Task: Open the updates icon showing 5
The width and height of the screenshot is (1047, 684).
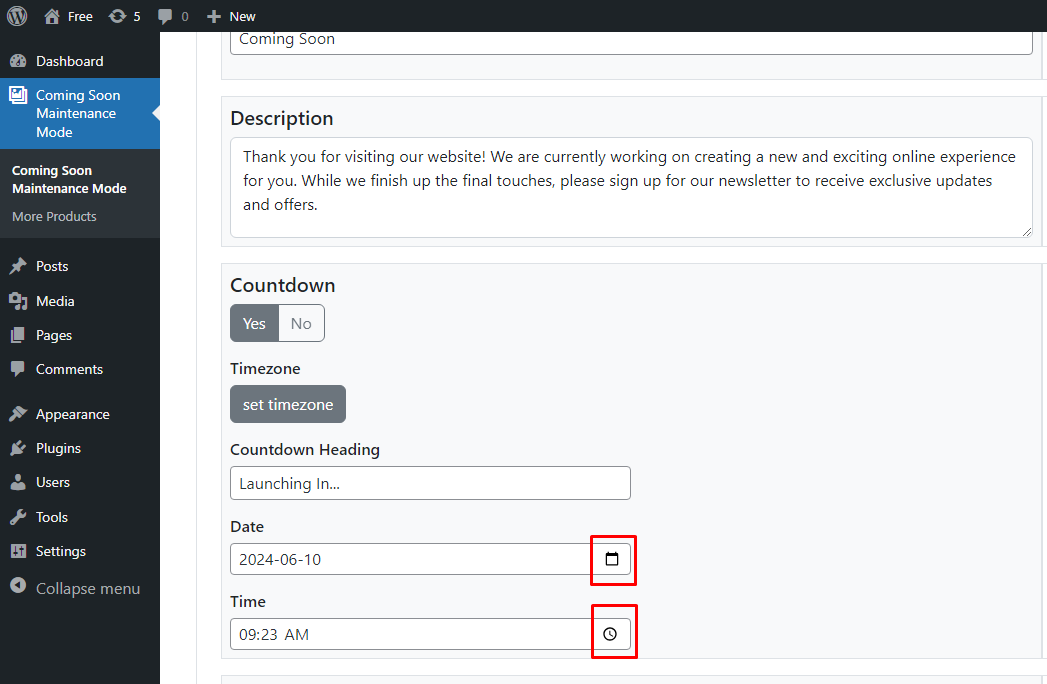Action: point(118,16)
